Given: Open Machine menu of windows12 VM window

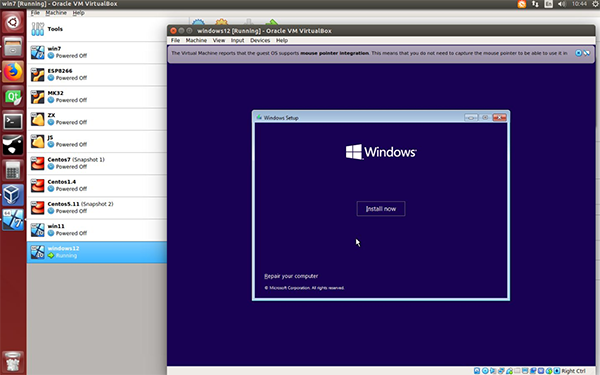Looking at the screenshot, I should point(196,40).
